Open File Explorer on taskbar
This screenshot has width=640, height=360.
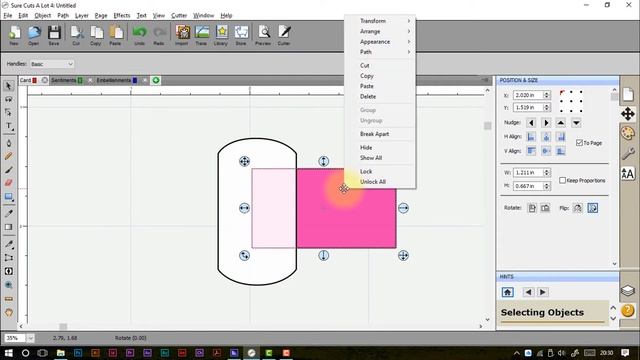pos(60,353)
